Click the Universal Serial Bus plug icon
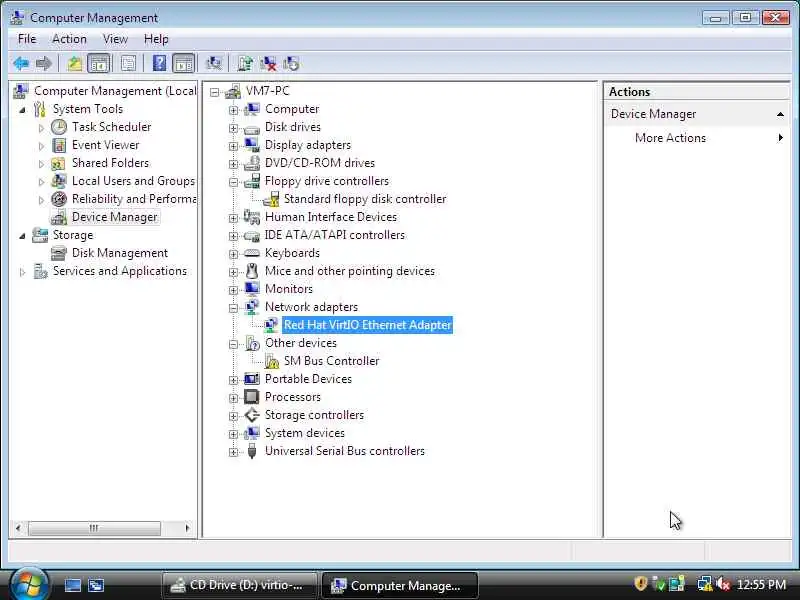Viewport: 800px width, 600px height. tap(252, 451)
